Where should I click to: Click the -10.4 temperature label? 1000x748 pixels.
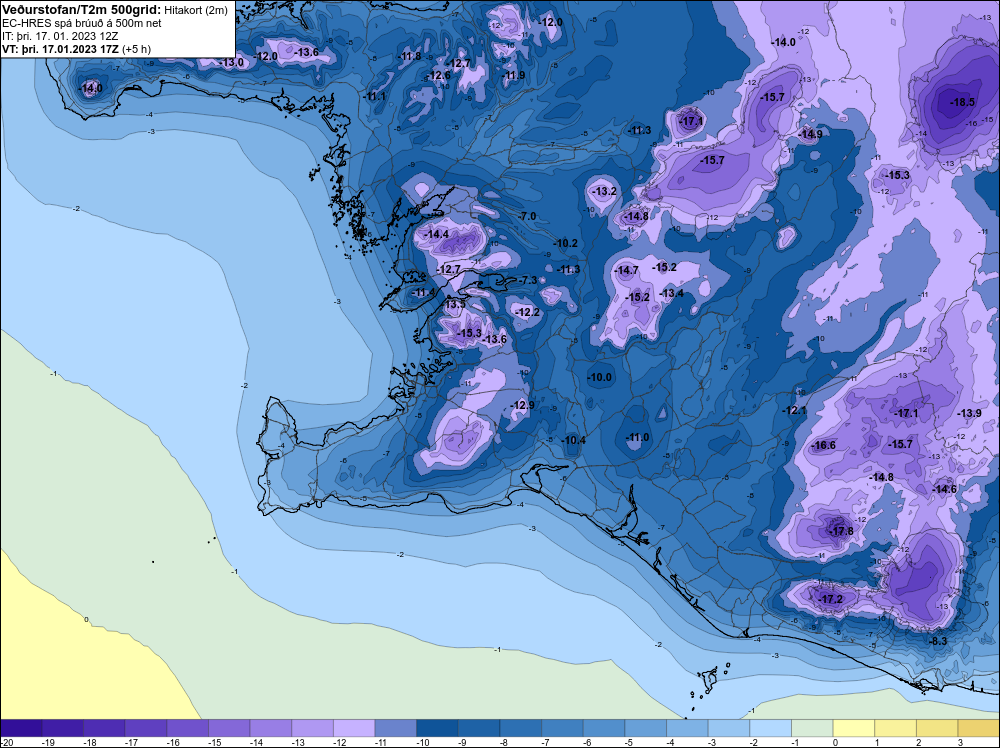(x=573, y=440)
